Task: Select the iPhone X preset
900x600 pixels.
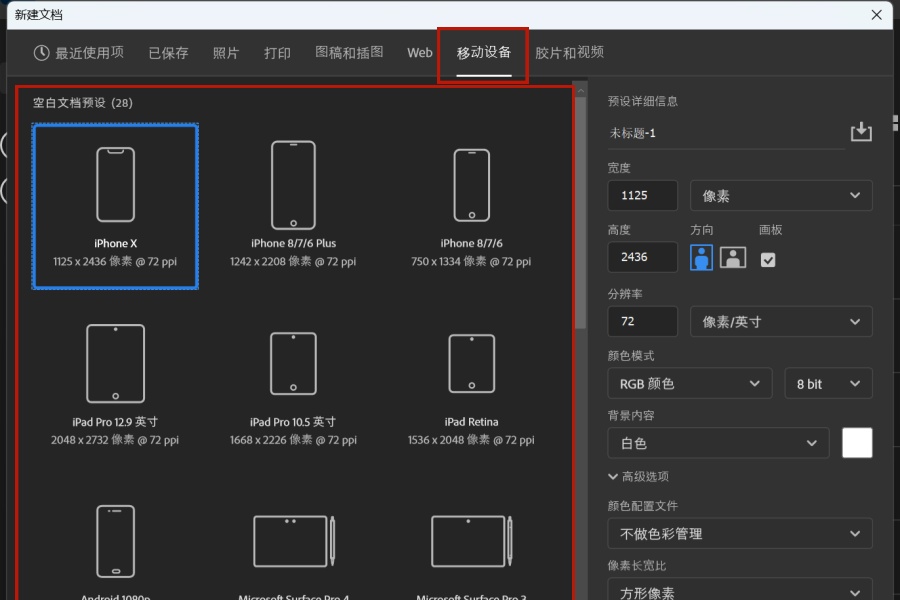Action: coord(115,206)
